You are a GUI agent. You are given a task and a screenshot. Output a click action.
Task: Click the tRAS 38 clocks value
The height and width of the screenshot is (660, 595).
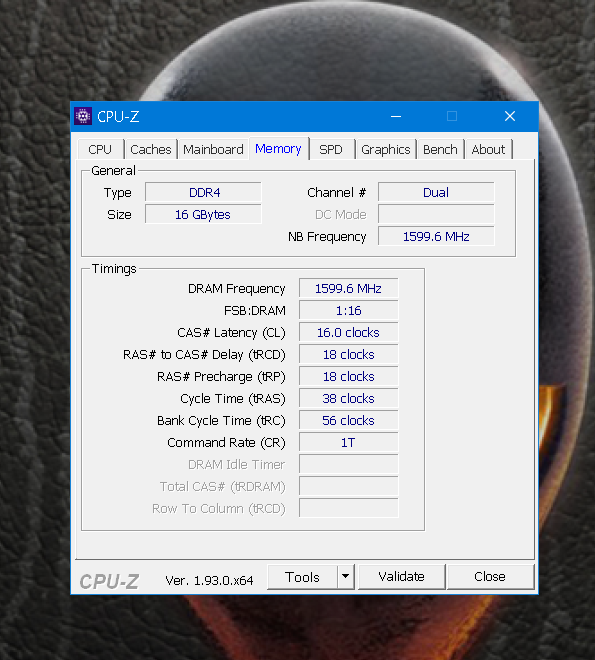[x=348, y=399]
